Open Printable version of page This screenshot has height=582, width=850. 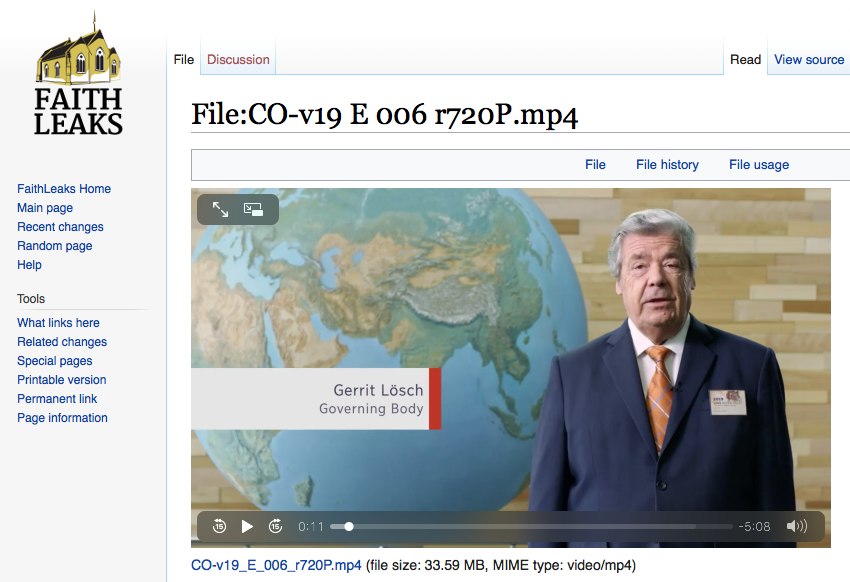tap(61, 380)
